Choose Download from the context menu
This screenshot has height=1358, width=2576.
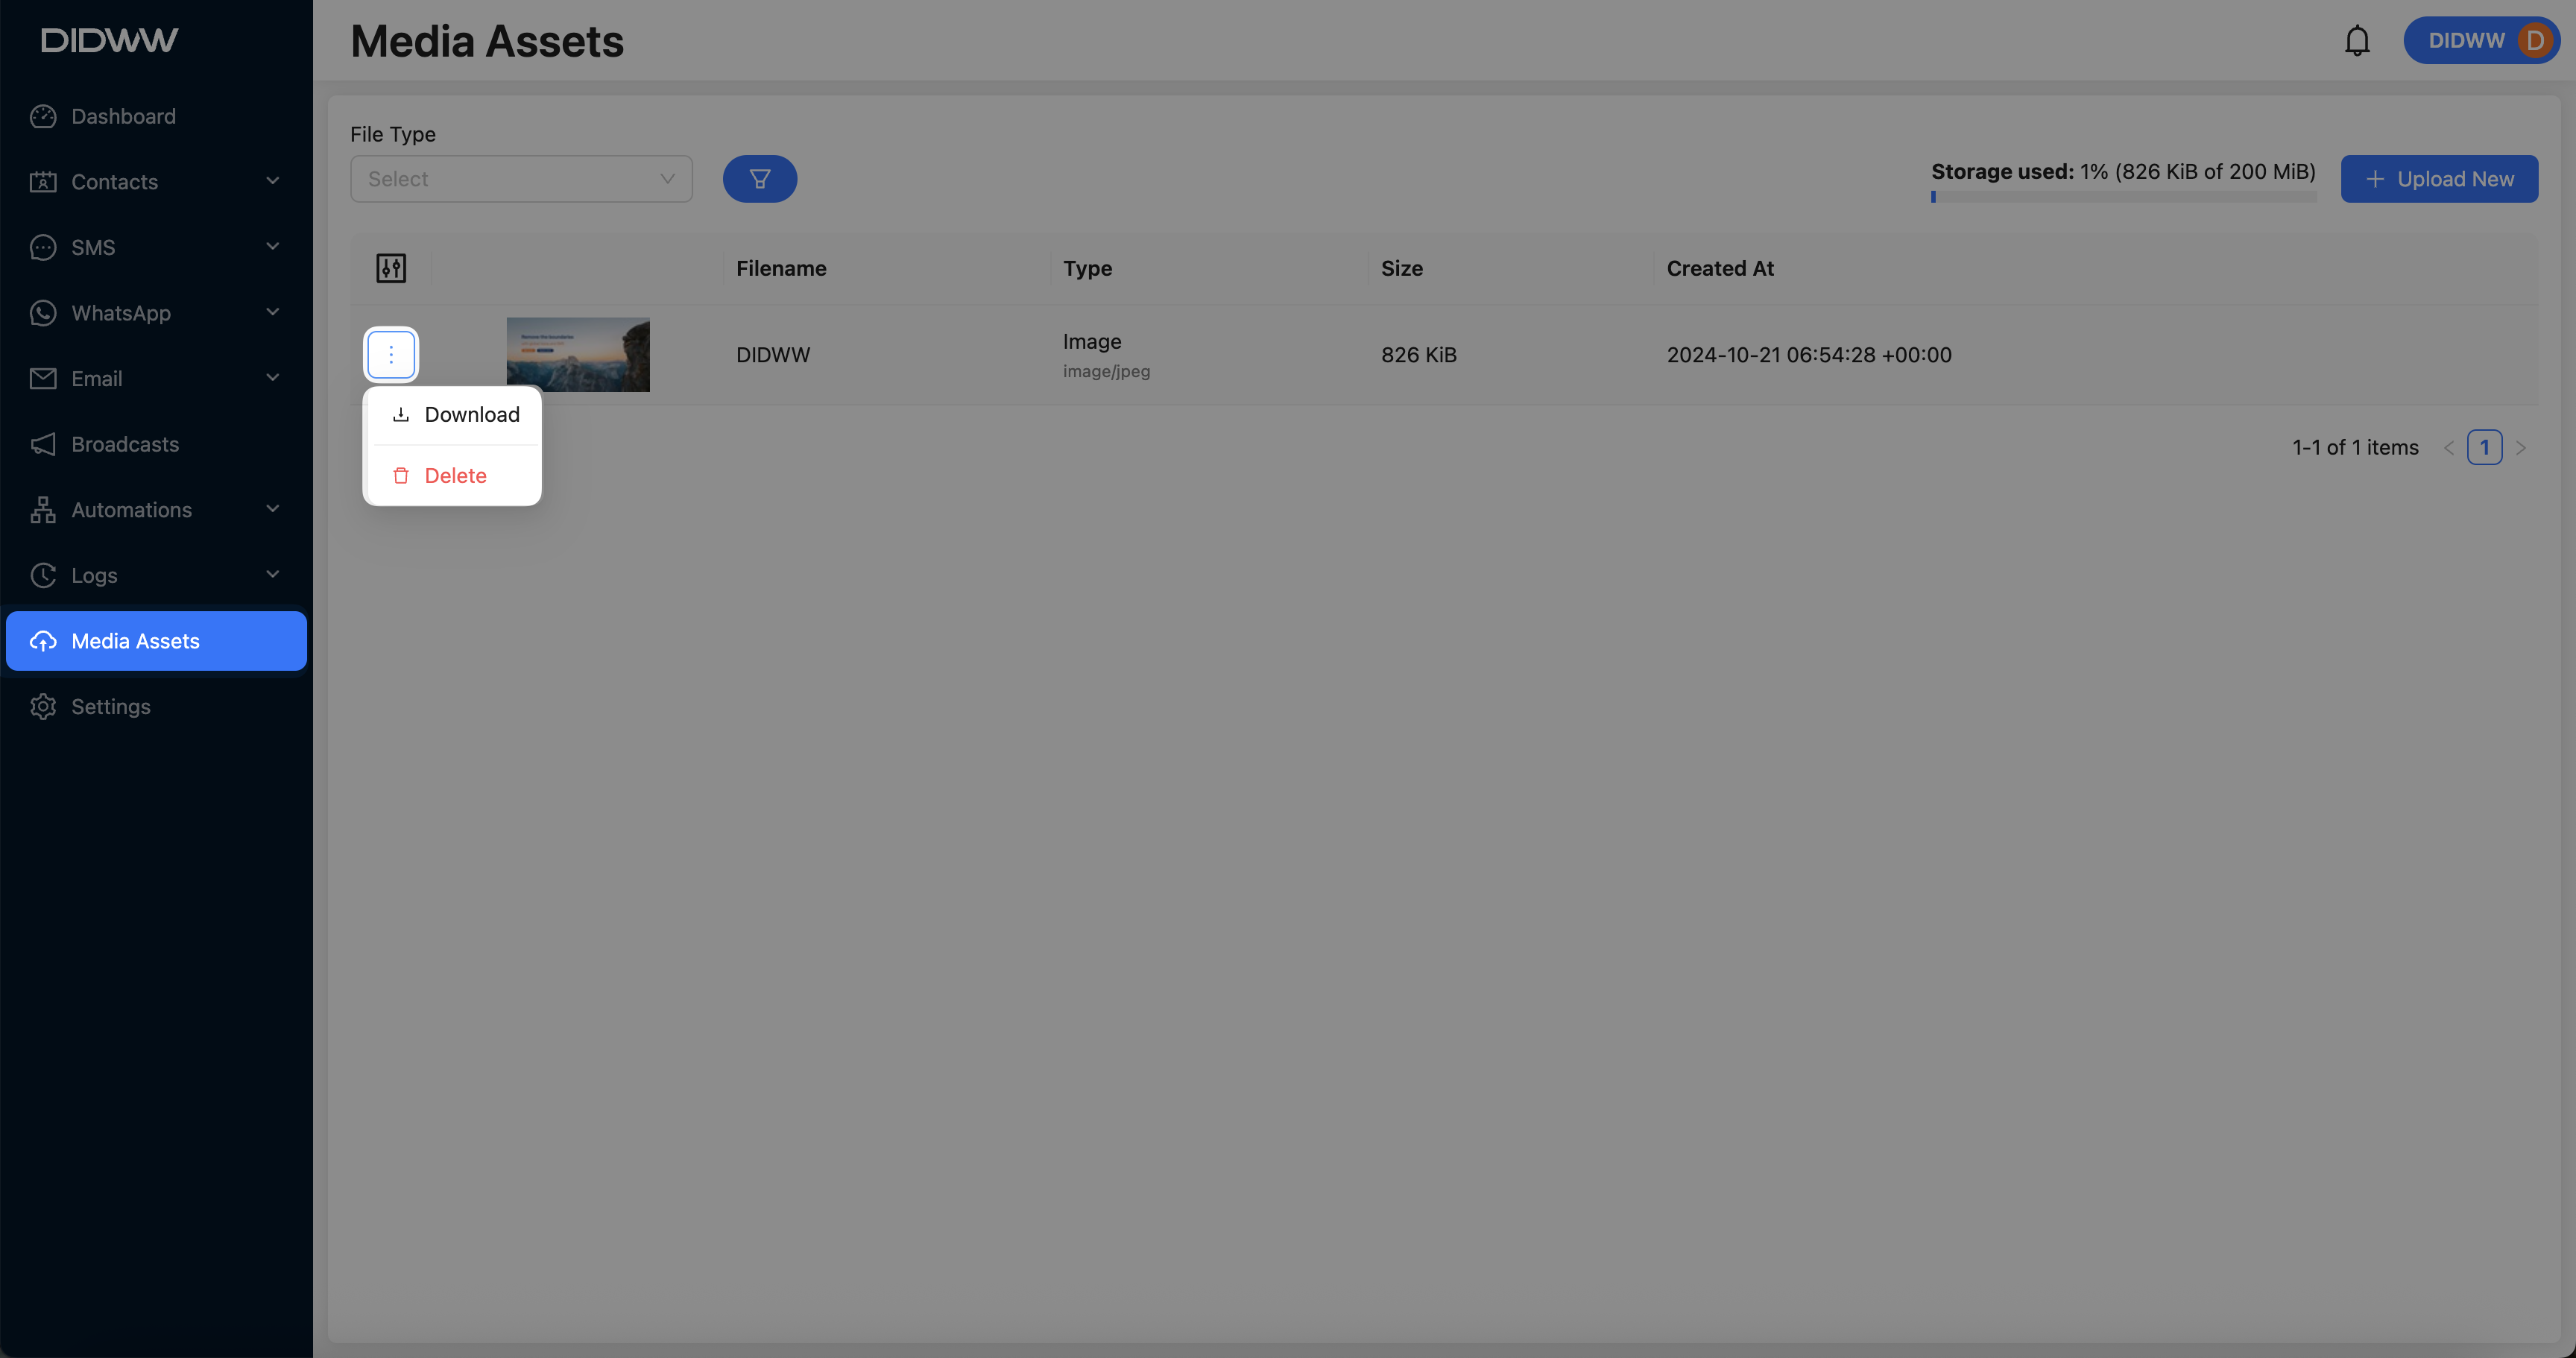coord(472,414)
